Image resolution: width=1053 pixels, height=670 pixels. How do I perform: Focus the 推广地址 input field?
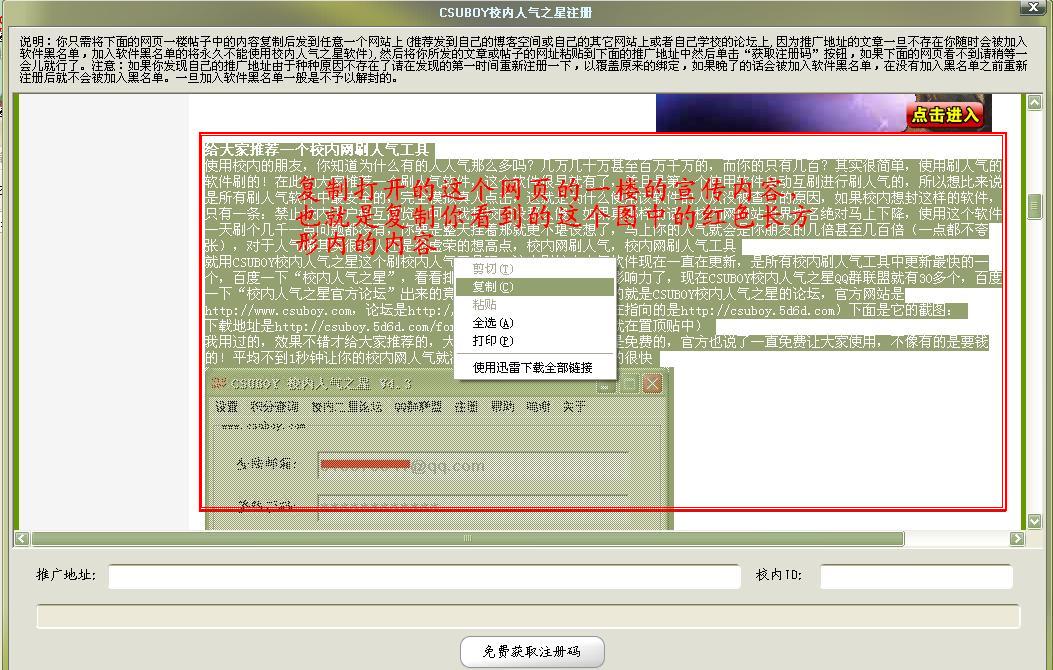point(425,577)
